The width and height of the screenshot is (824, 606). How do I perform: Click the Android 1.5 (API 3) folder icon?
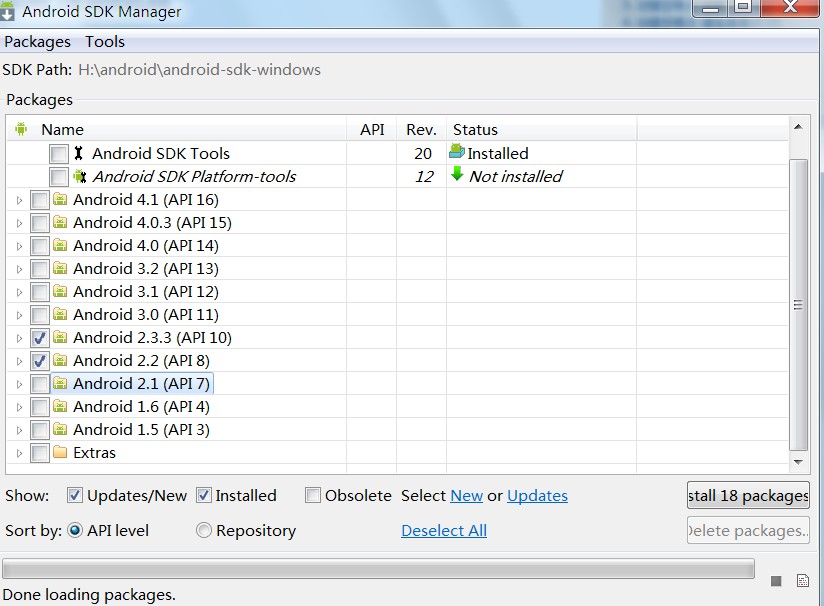coord(60,429)
